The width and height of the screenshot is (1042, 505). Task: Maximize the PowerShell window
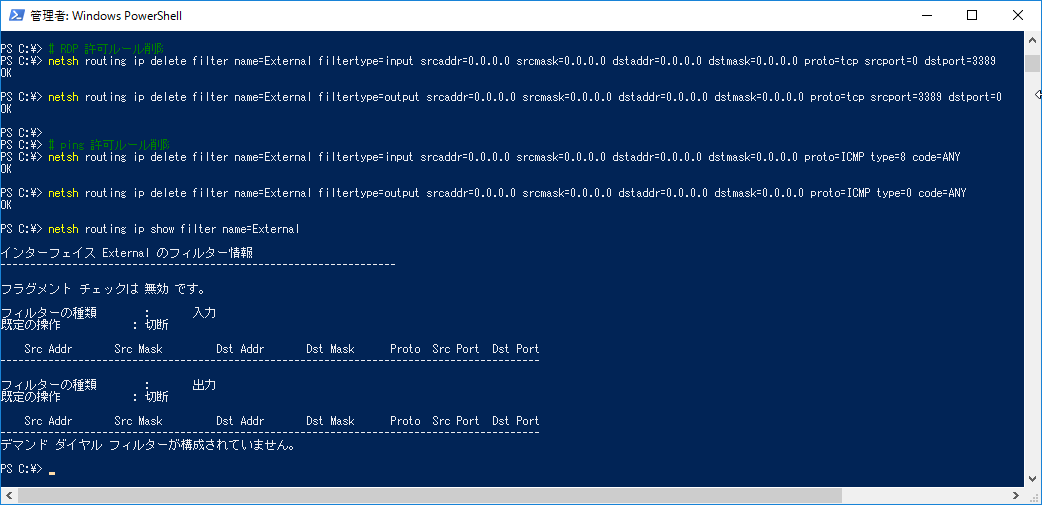click(x=972, y=15)
